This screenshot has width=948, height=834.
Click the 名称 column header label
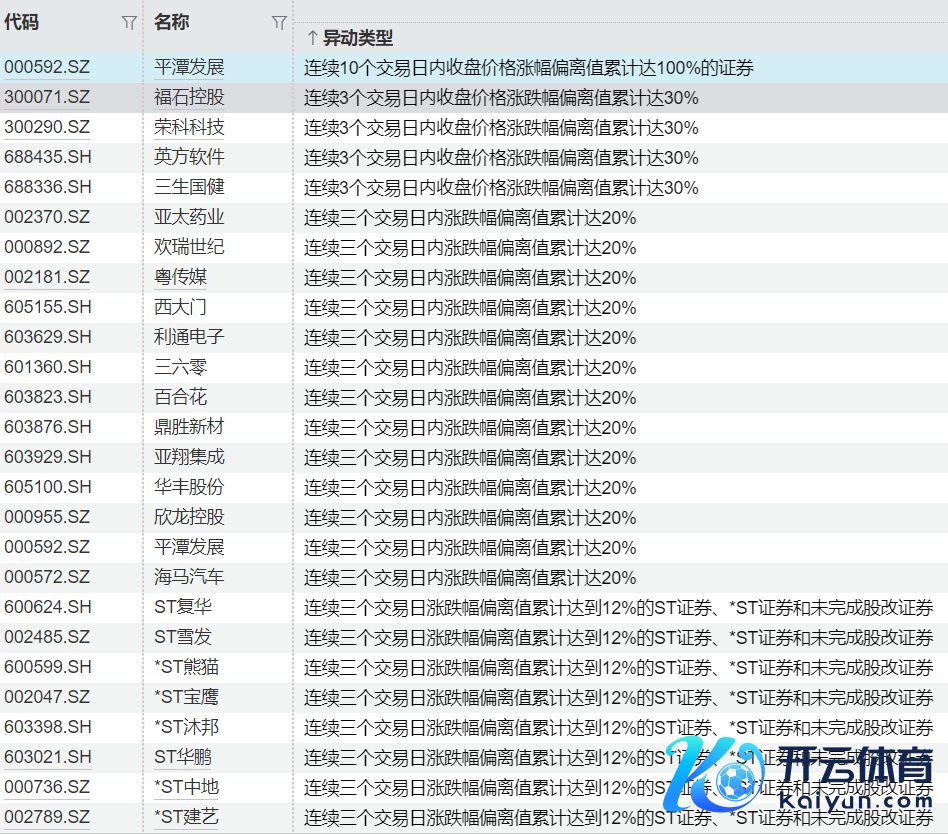point(172,22)
